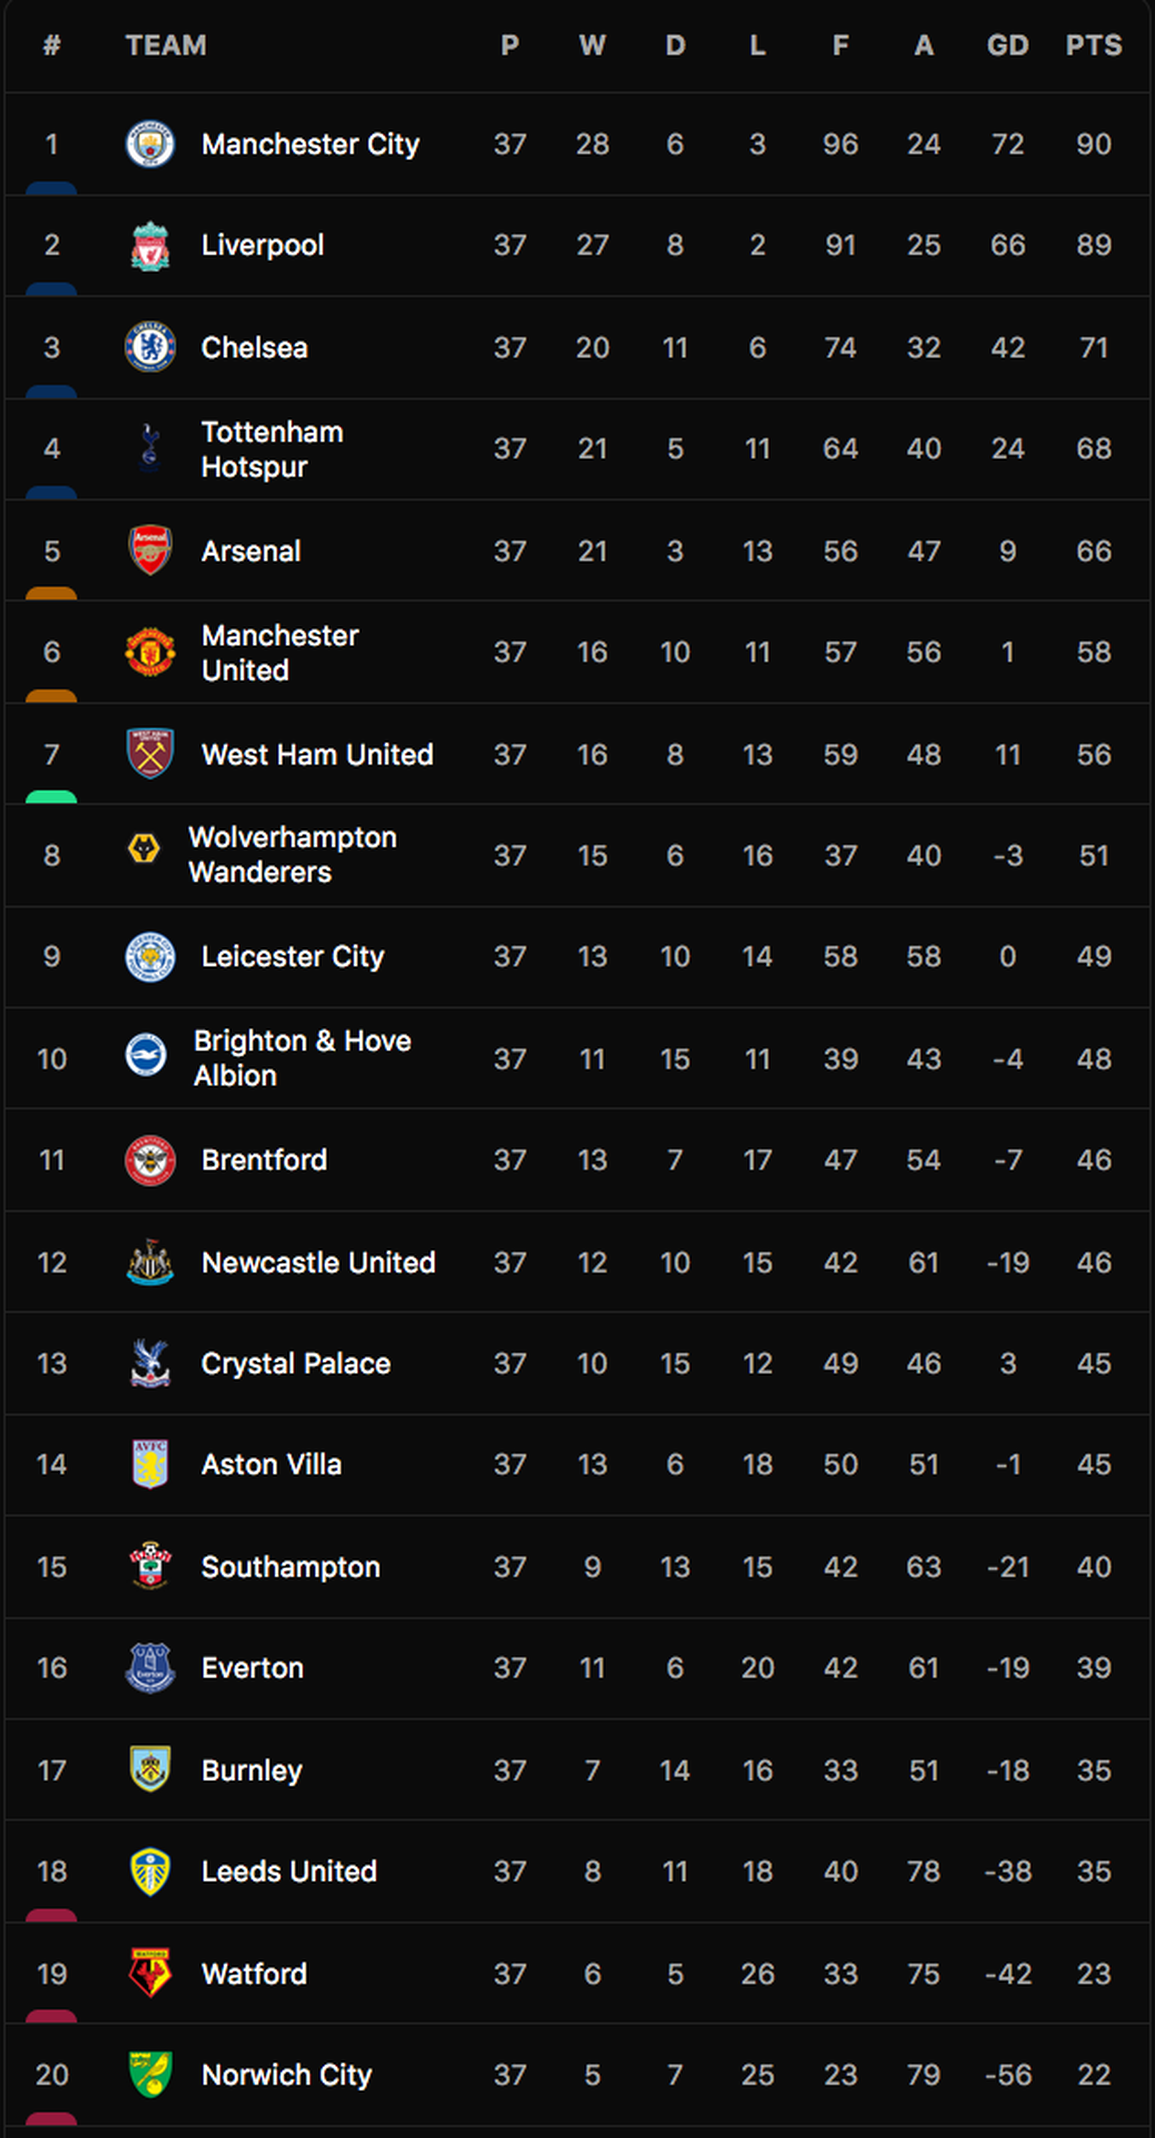Screen dimensions: 1155x2138
Task: Click the Wolverhampton Wanderers wolf logo
Action: (144, 849)
